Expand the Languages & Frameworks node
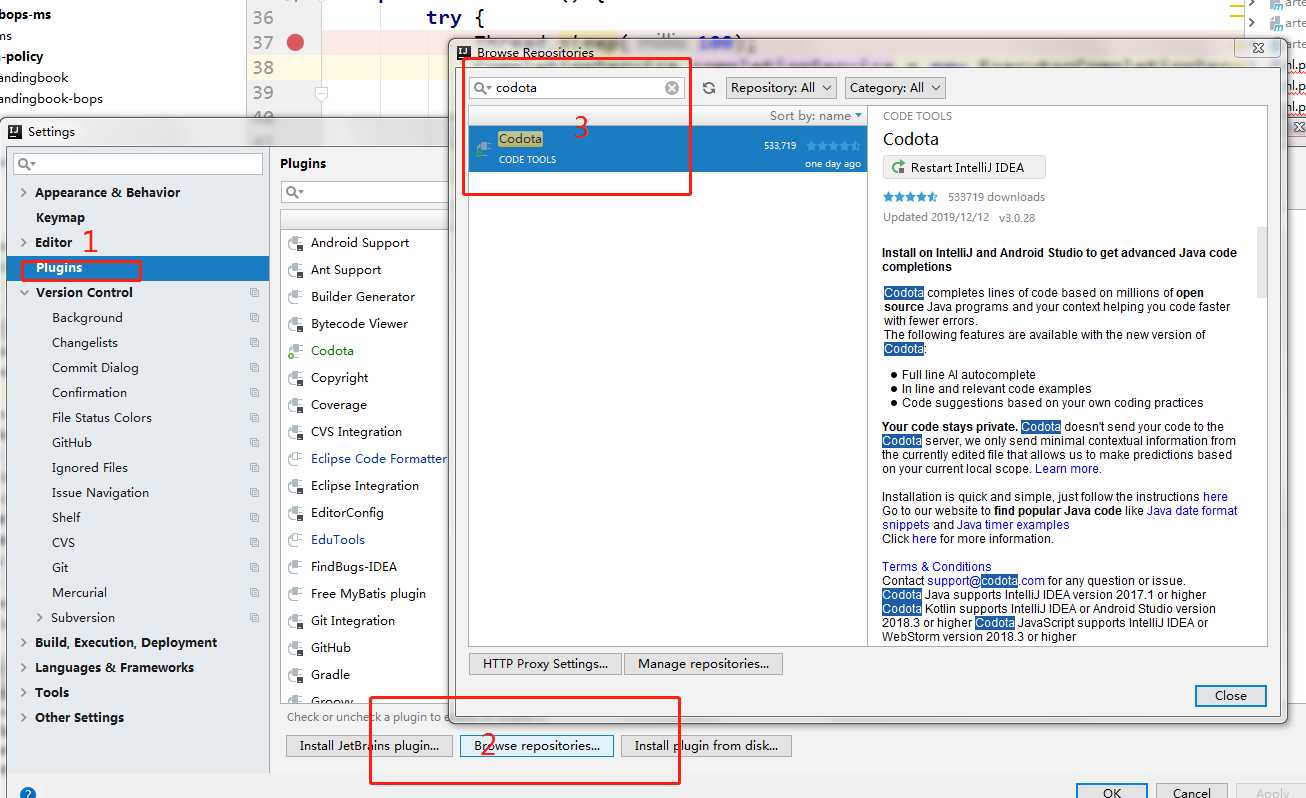1306x798 pixels. coord(24,668)
